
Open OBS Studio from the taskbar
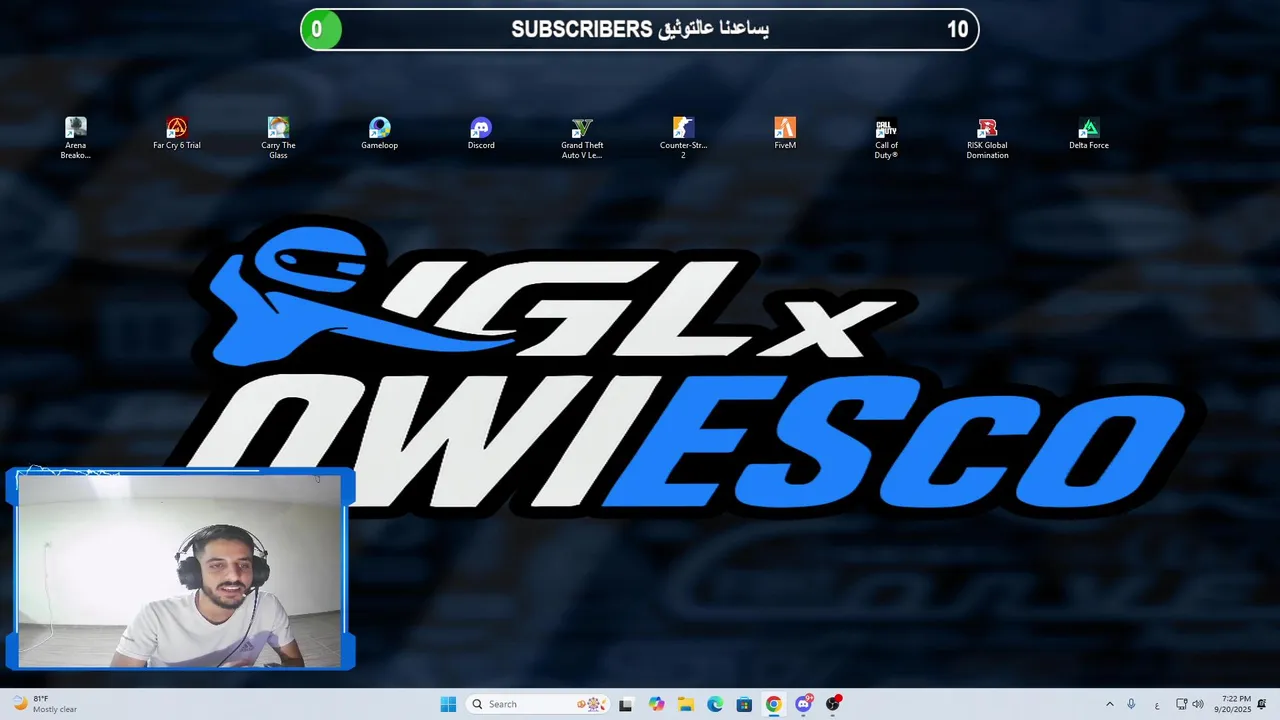click(833, 704)
